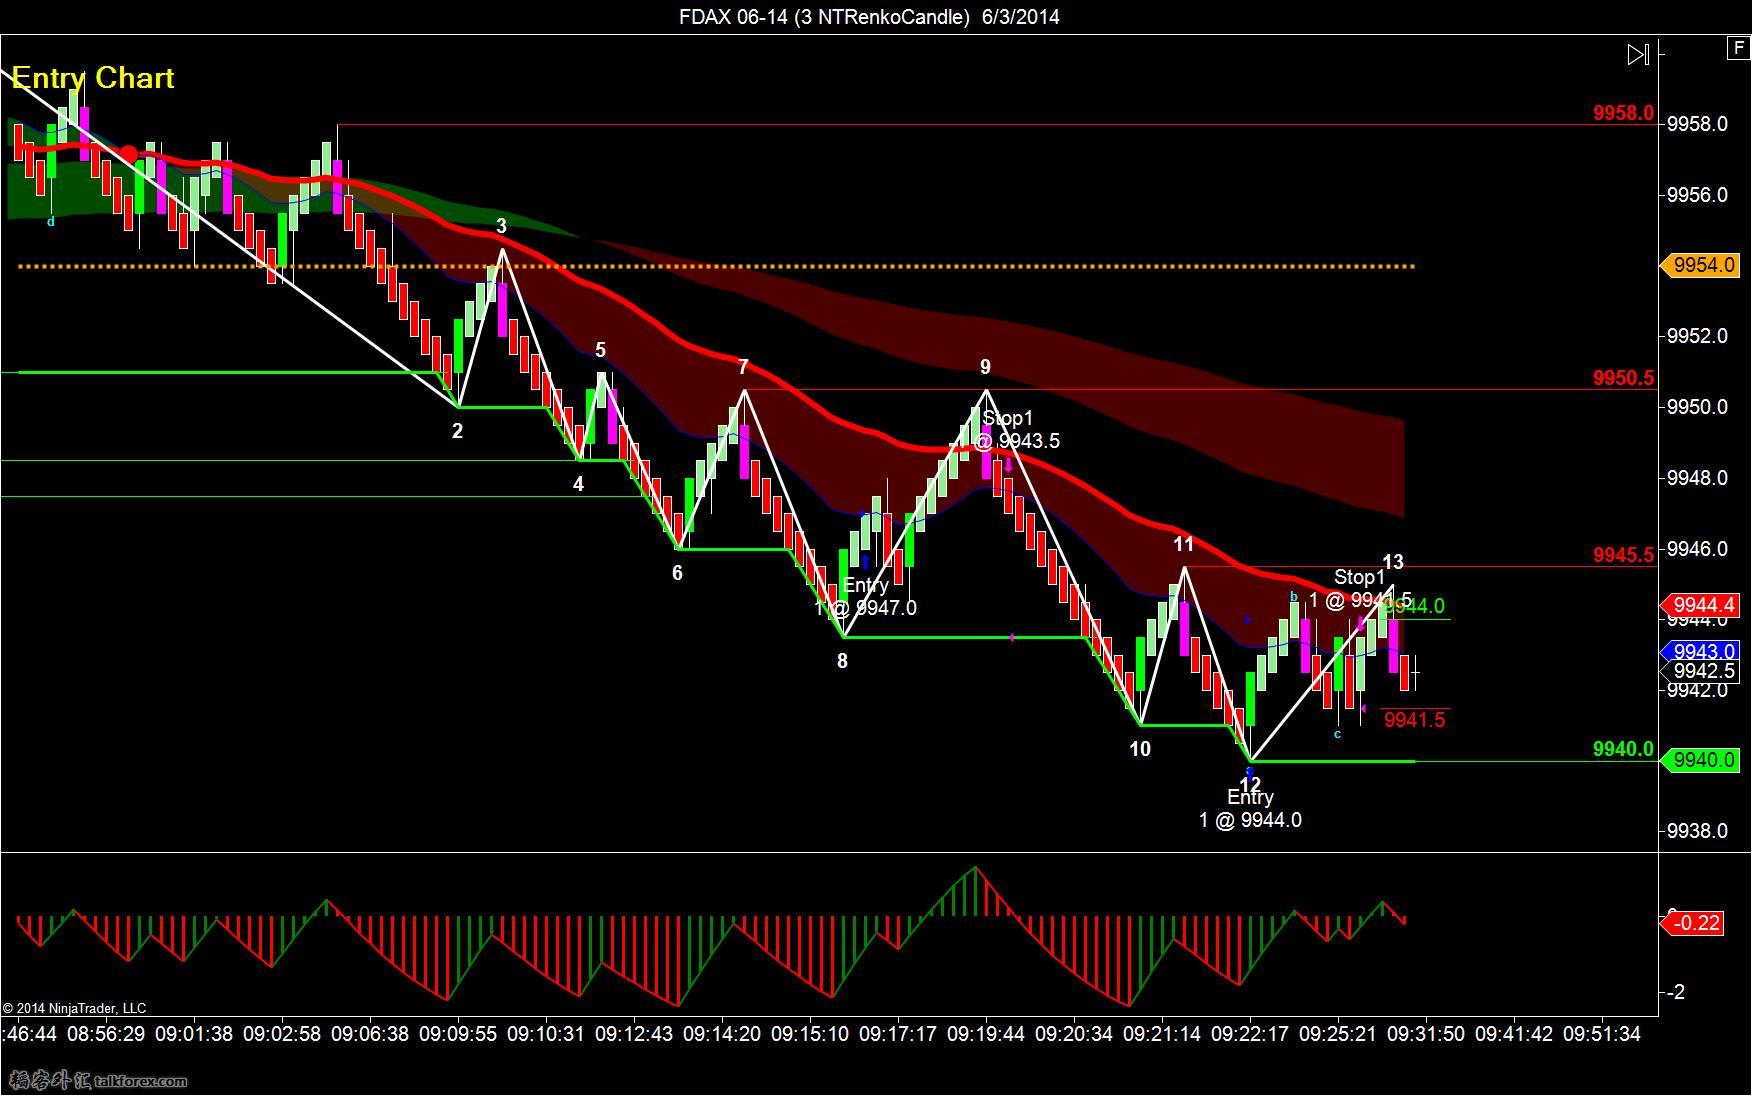The height and width of the screenshot is (1096, 1752).
Task: Click the 09:31:50 time axis label
Action: [1426, 1034]
